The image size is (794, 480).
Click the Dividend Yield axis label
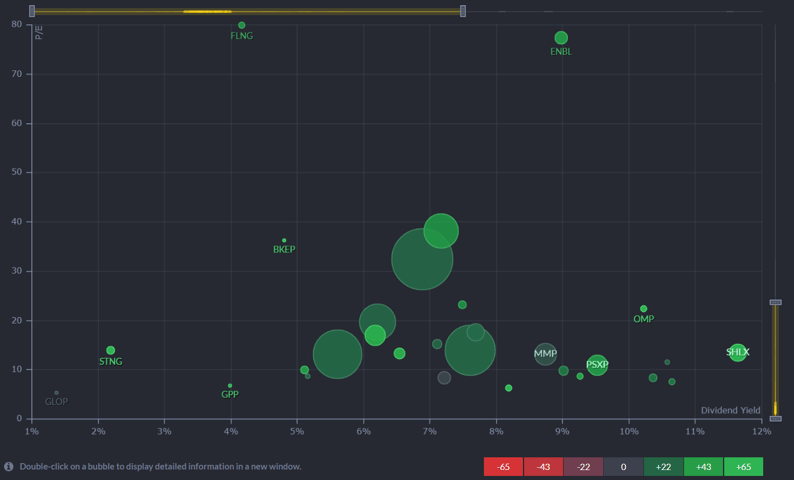point(730,410)
